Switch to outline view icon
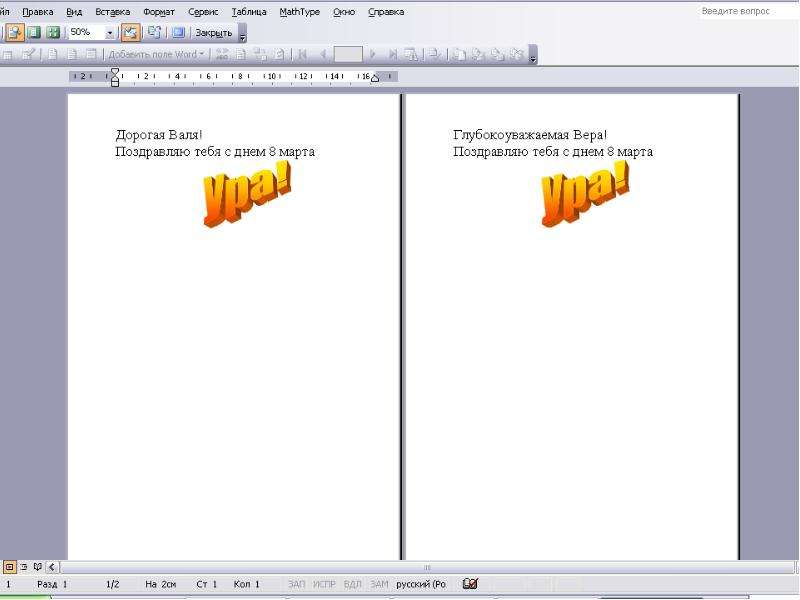This screenshot has width=800, height=600. 23,566
